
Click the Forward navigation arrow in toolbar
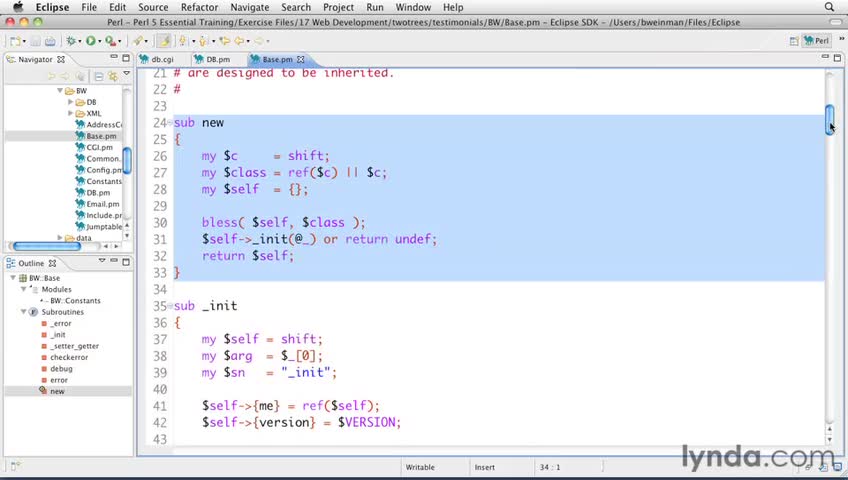[x=259, y=41]
